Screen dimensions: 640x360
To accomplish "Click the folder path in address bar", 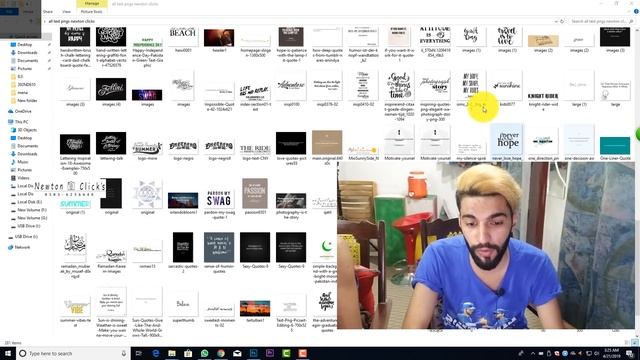I will (x=72, y=21).
